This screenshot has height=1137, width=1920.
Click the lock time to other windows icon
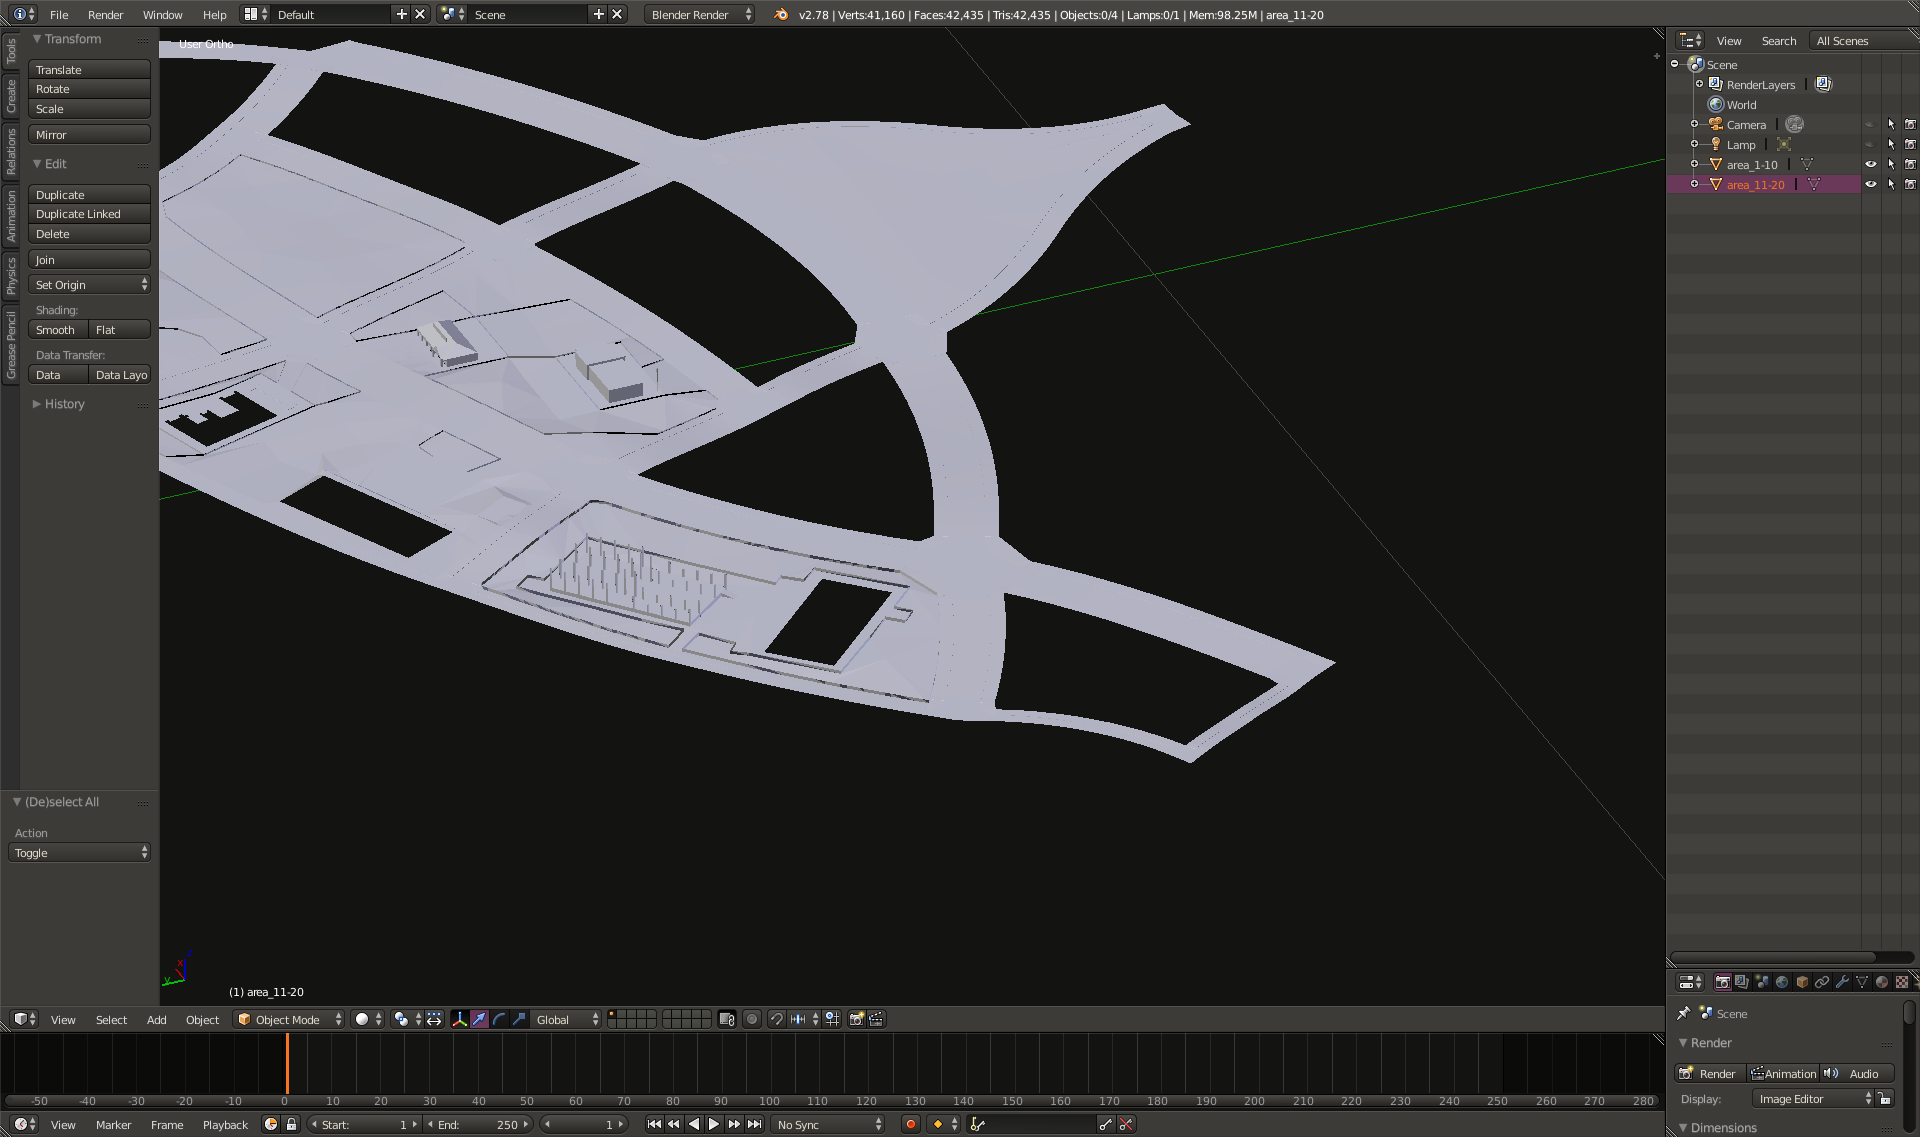pyautogui.click(x=291, y=1124)
